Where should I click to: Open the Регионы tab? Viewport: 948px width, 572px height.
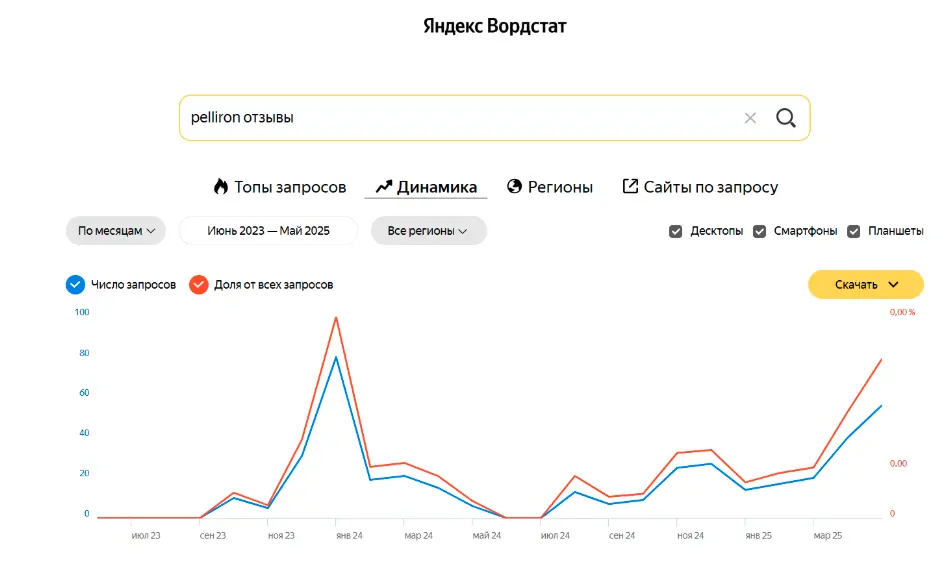pos(550,187)
